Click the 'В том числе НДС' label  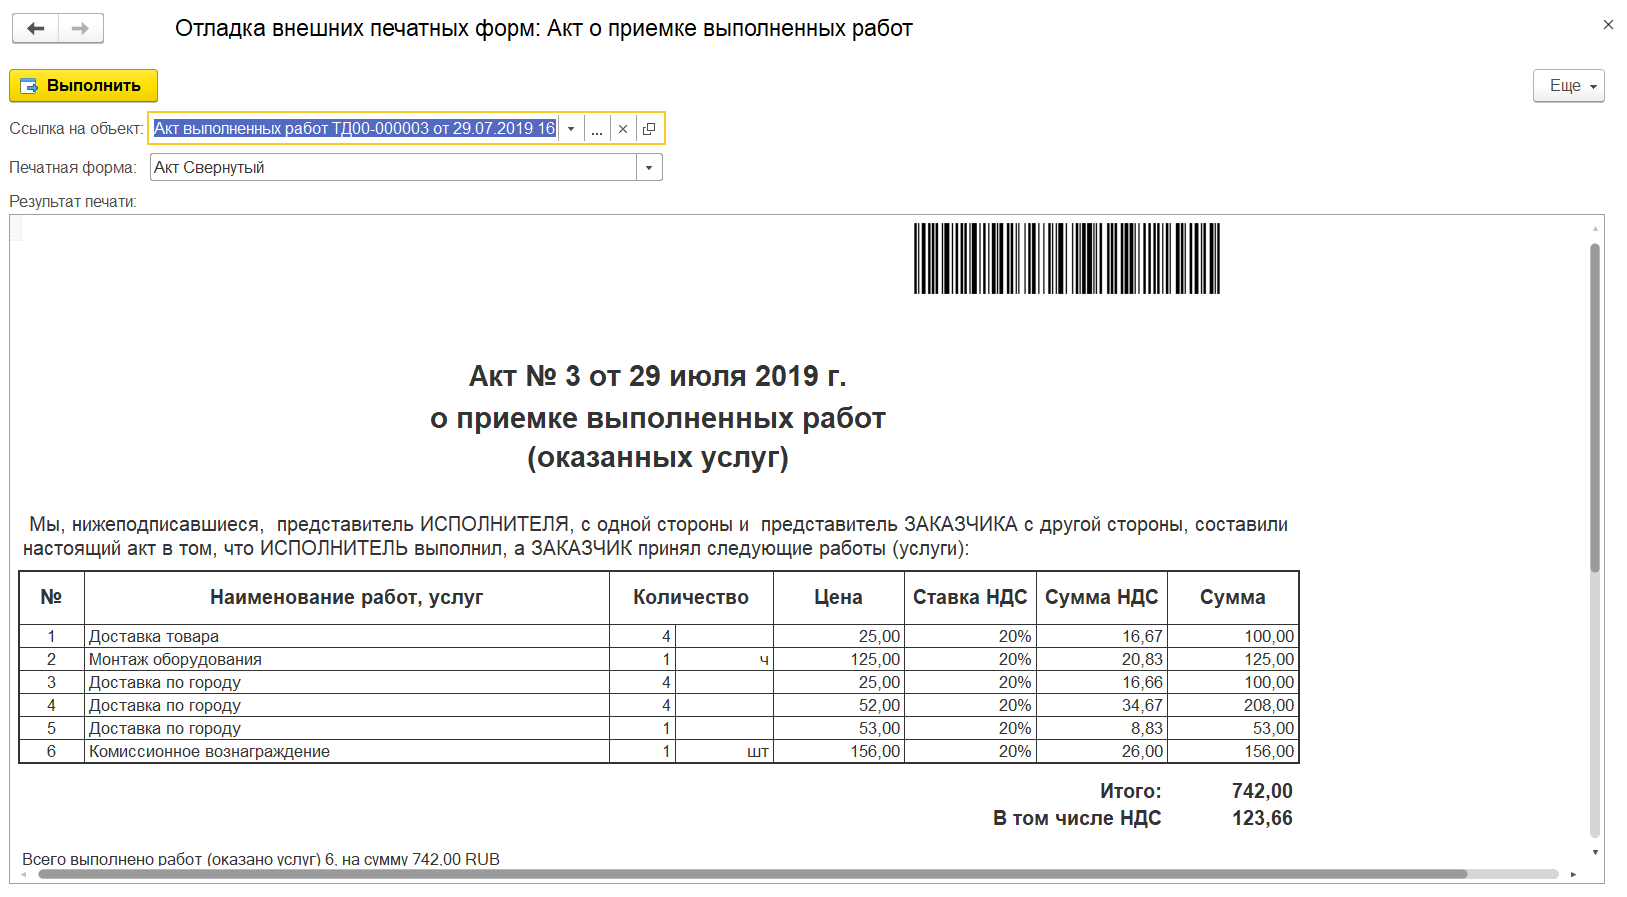(1077, 818)
